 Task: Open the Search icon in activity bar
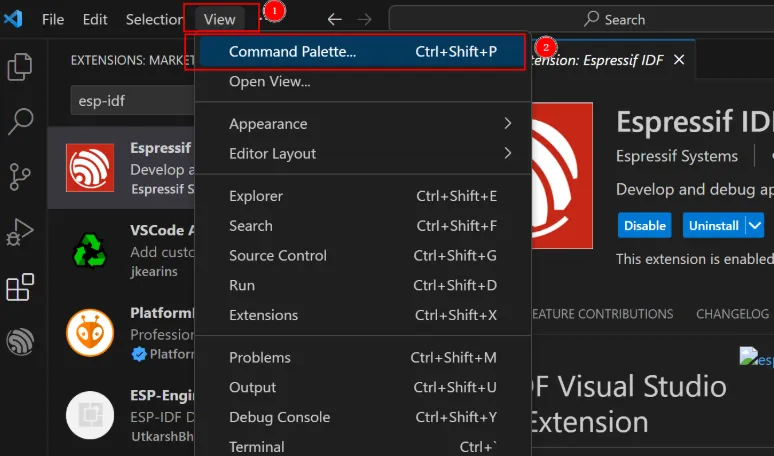[20, 122]
